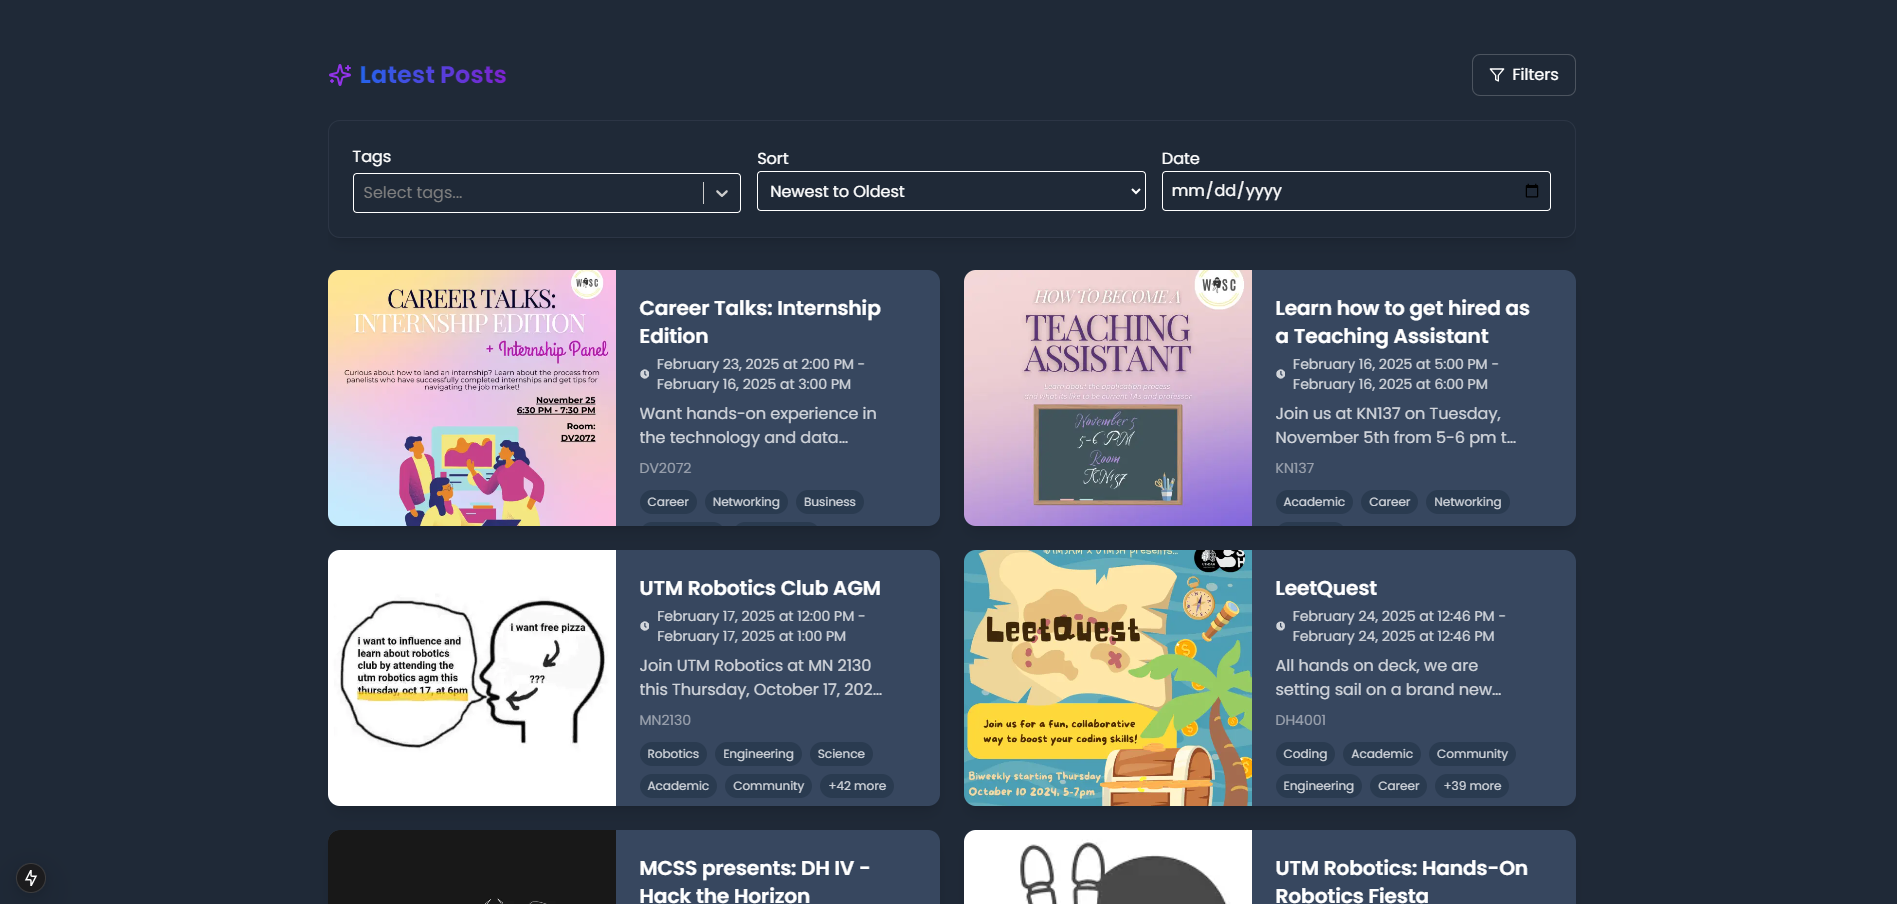The image size is (1897, 904).
Task: Open UTM Robotics: Hands-On Robotics Fiesta post
Action: point(1401,881)
